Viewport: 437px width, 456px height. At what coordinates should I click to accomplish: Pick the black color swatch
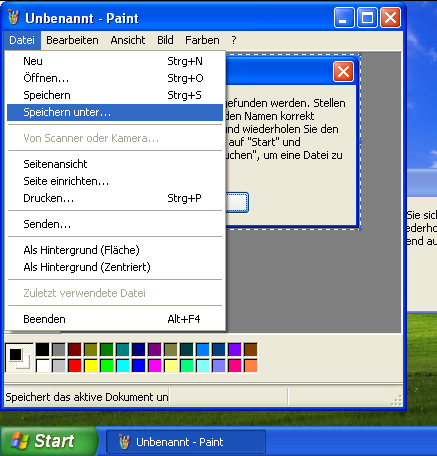pyautogui.click(x=43, y=350)
